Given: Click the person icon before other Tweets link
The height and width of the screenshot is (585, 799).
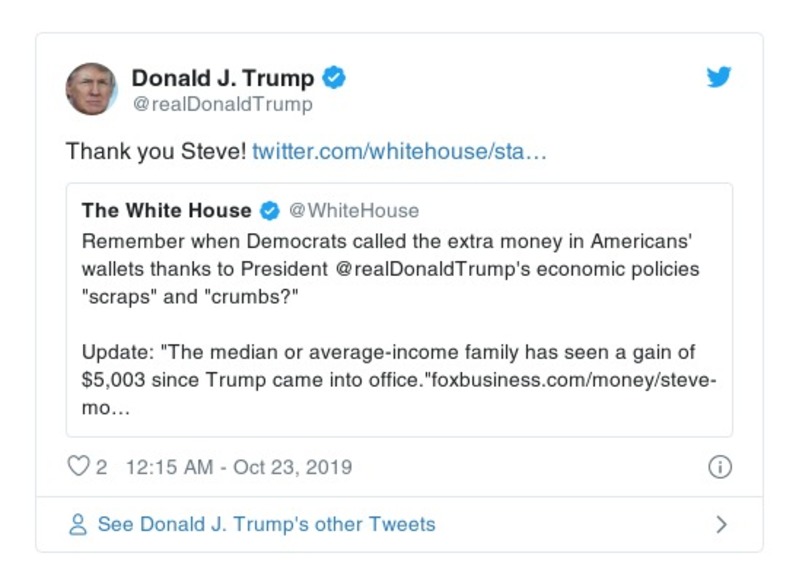Looking at the screenshot, I should [x=78, y=524].
